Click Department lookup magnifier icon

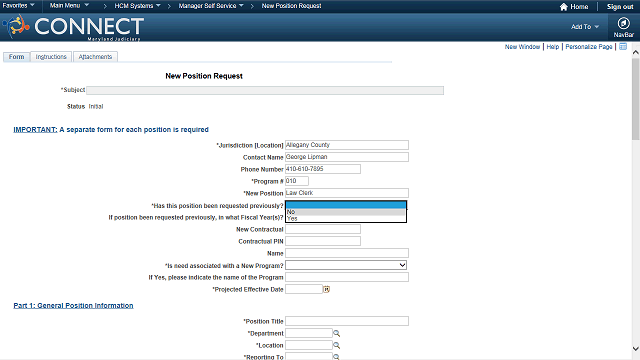click(x=336, y=333)
